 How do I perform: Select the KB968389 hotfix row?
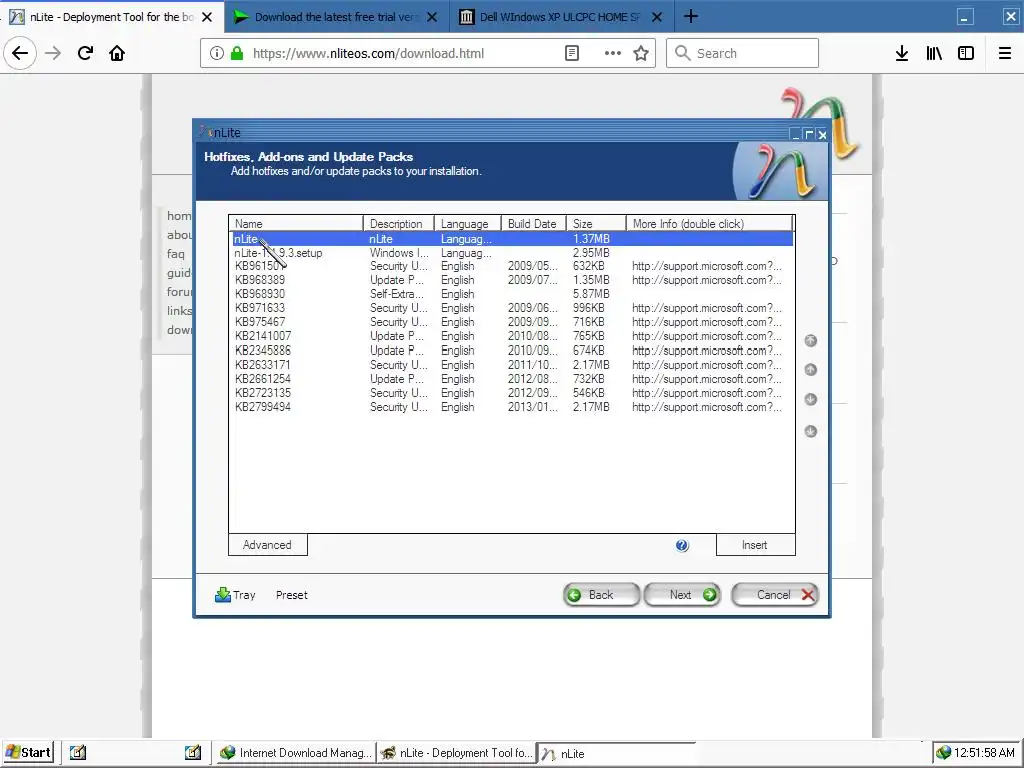pos(511,280)
